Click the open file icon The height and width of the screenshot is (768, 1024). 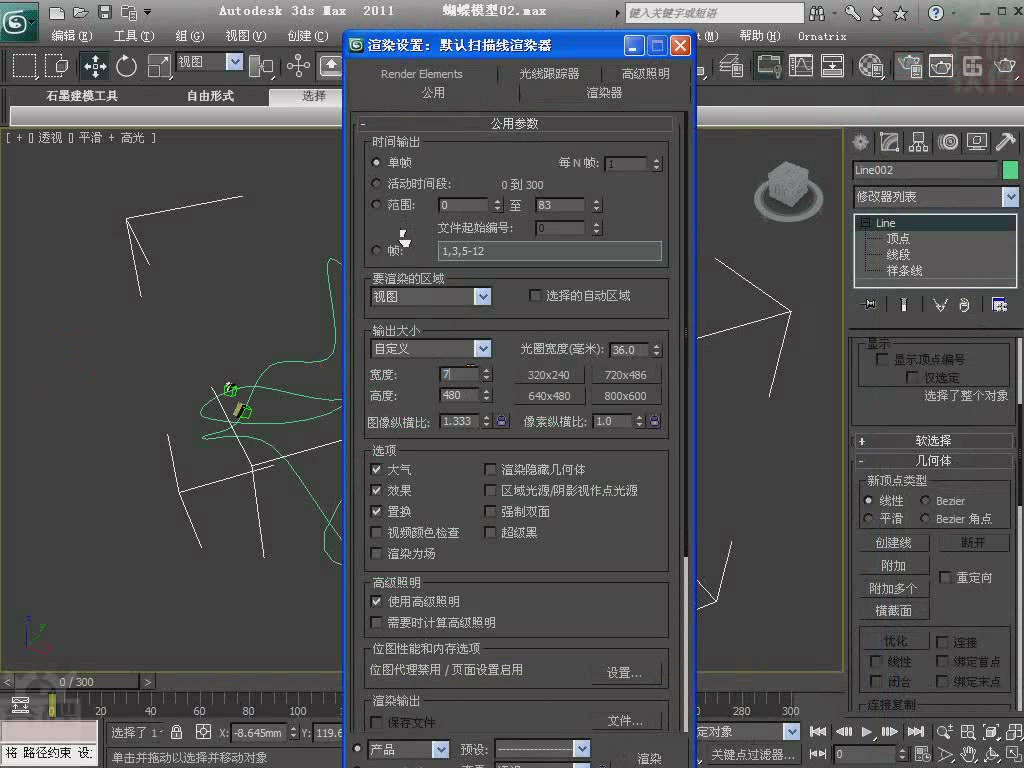tap(80, 12)
